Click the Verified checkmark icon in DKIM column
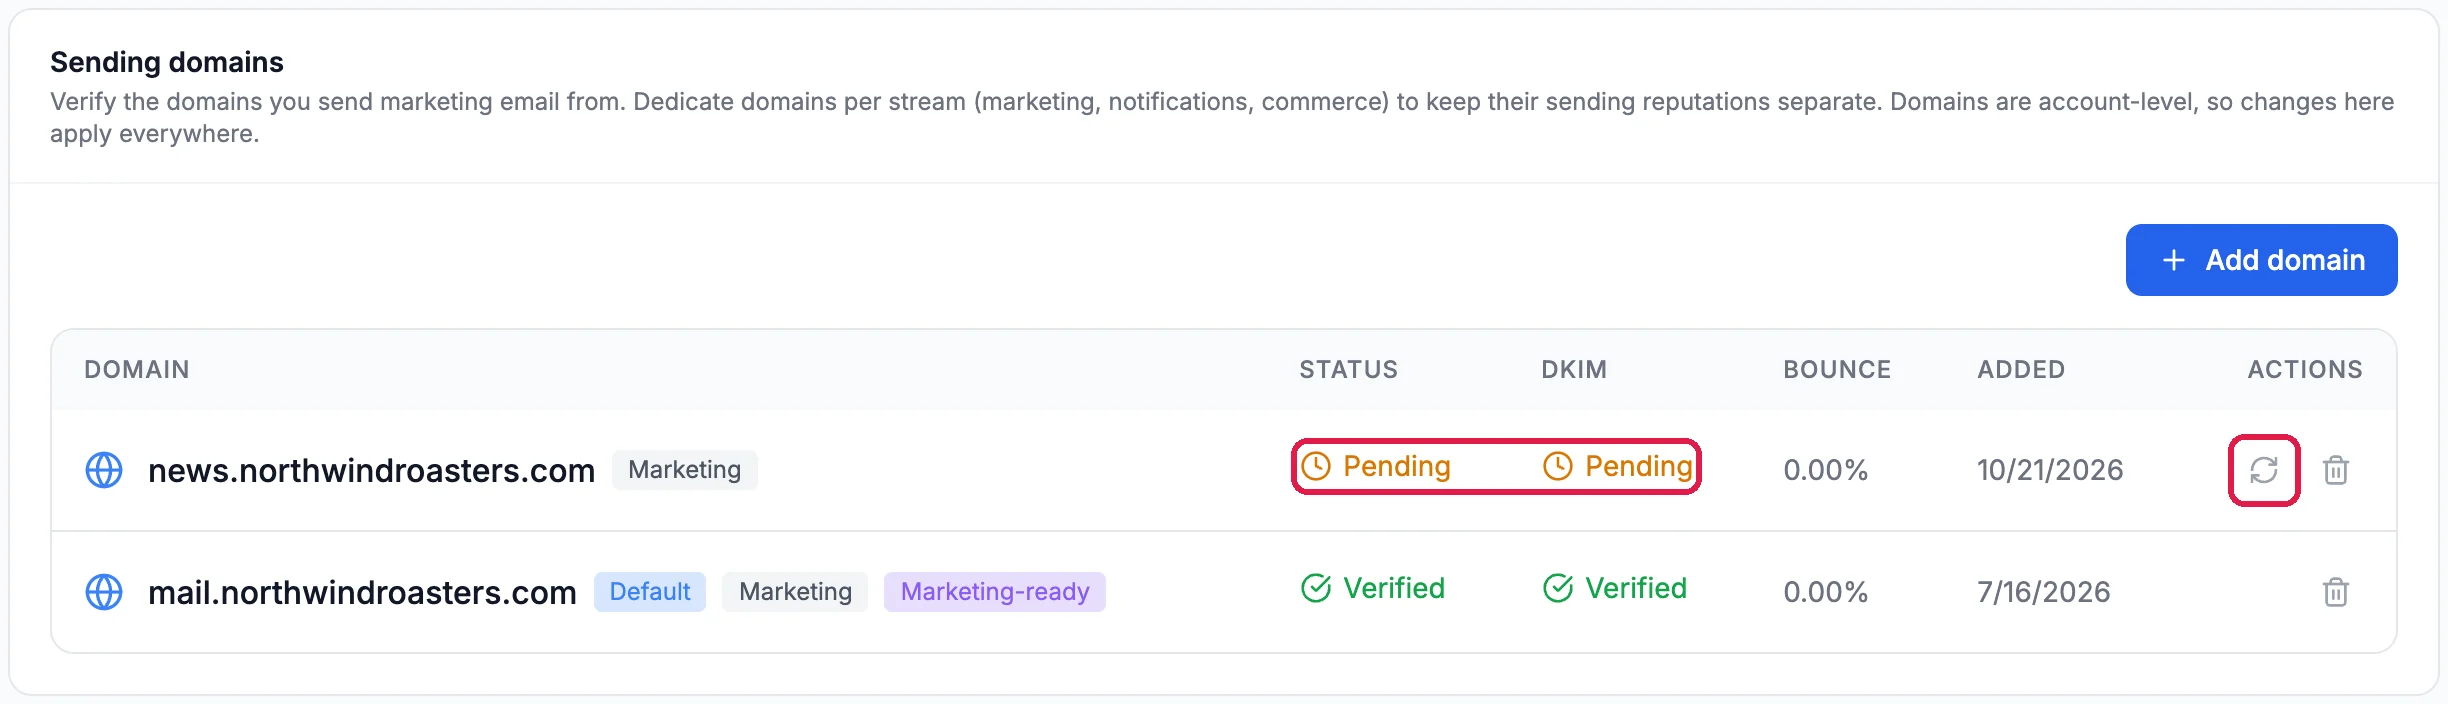This screenshot has width=2448, height=704. click(x=1558, y=588)
